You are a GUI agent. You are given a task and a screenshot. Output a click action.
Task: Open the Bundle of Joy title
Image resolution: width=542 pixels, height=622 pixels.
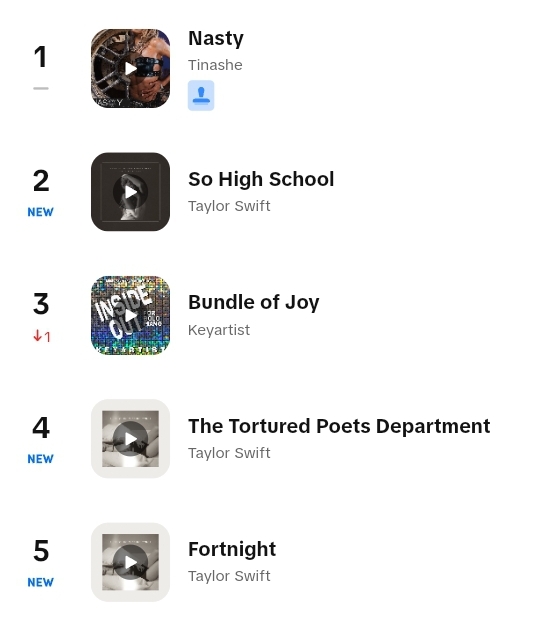[254, 303]
